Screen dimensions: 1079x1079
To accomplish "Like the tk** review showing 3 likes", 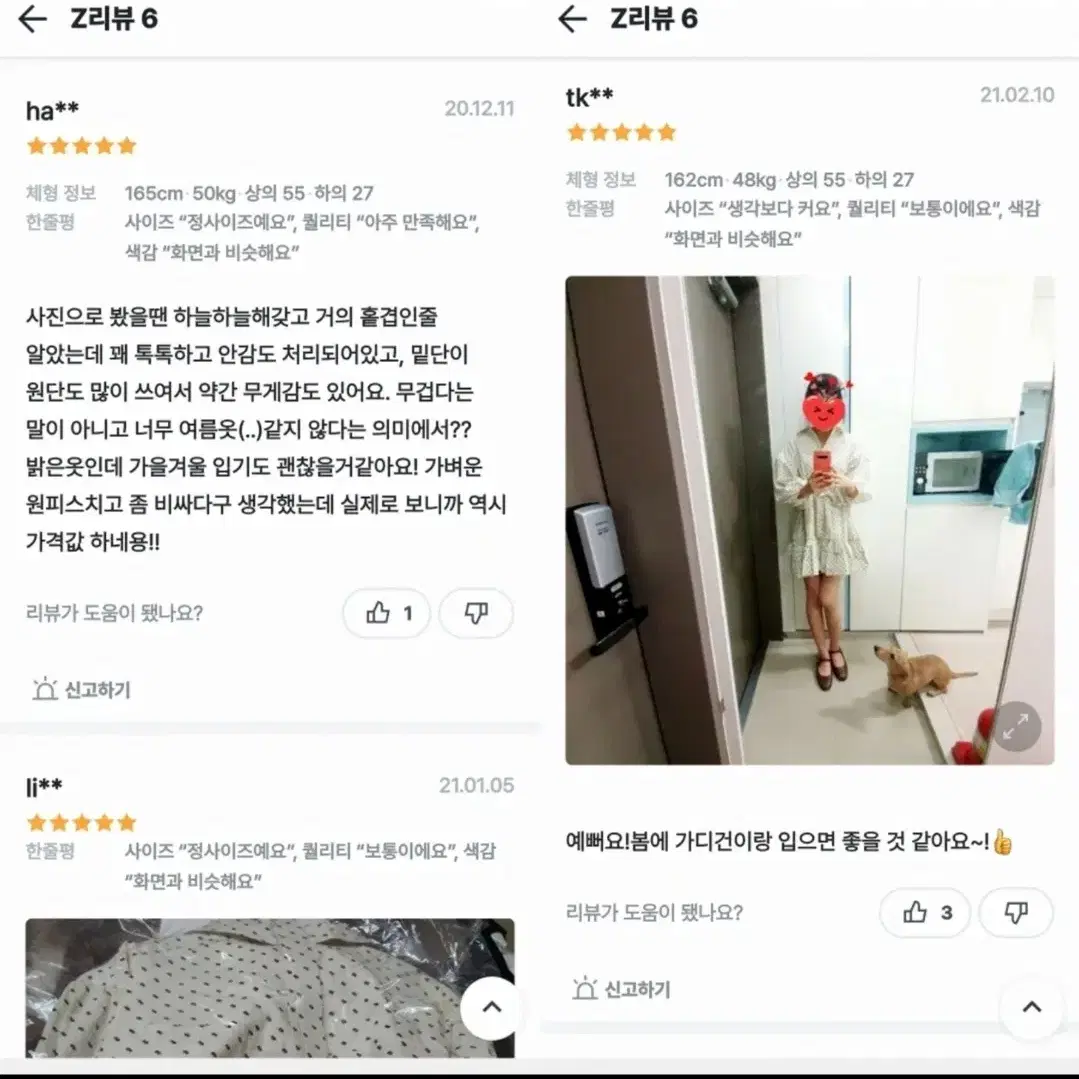I will tap(925, 912).
